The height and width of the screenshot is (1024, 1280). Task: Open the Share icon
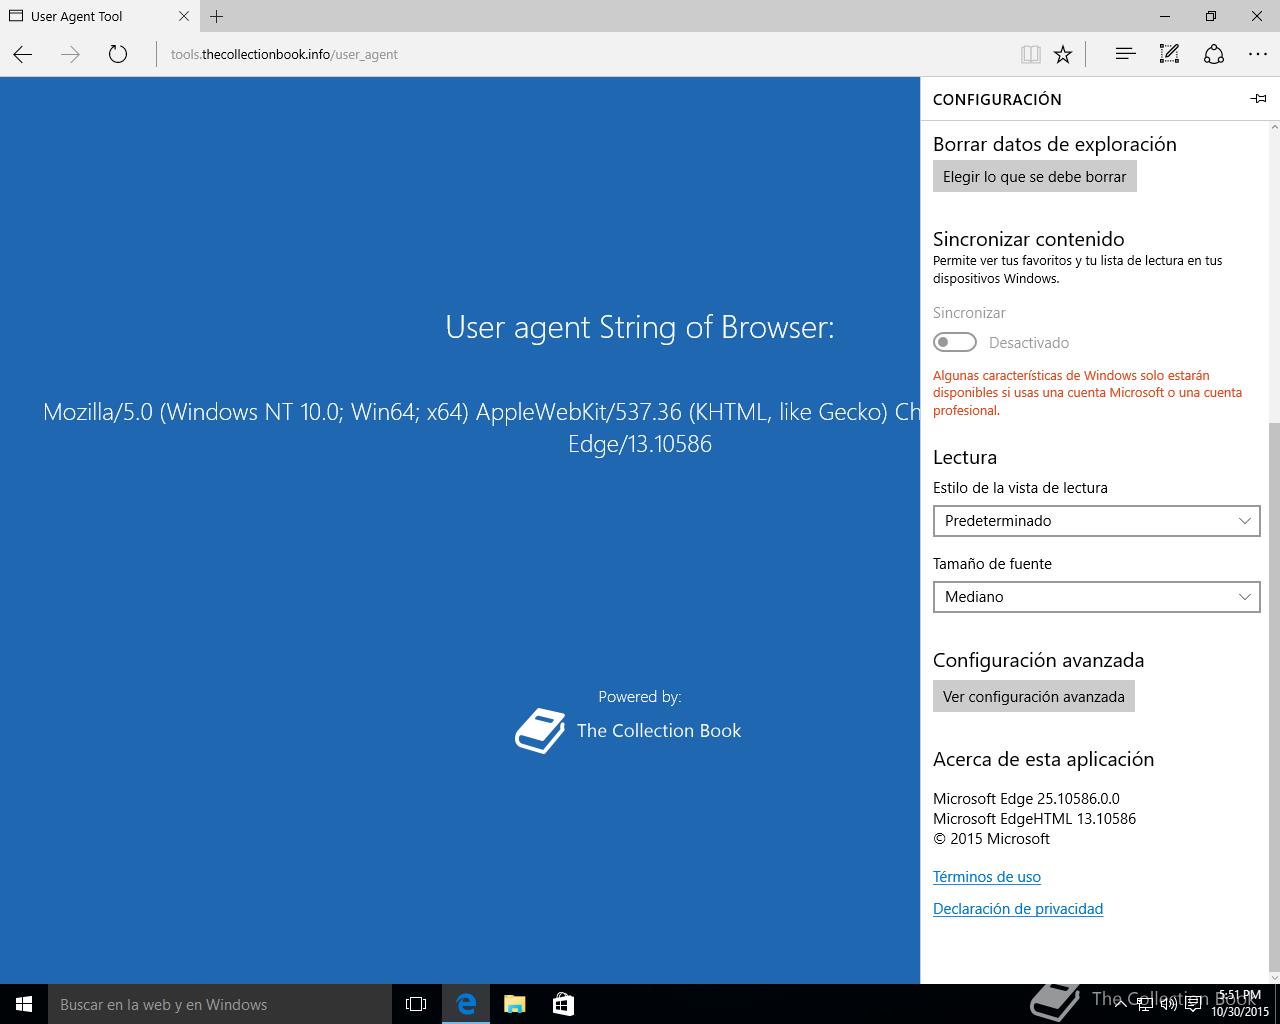[x=1214, y=54]
